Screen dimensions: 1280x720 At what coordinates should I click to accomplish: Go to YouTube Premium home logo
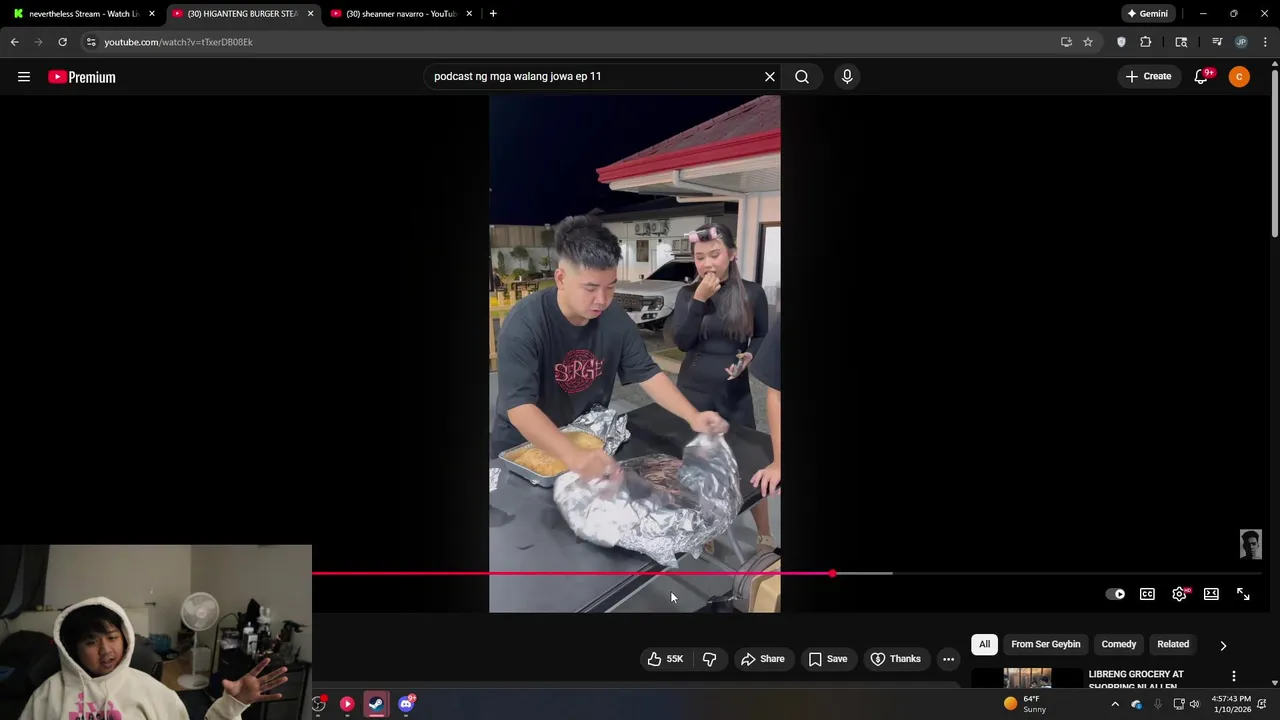(82, 77)
